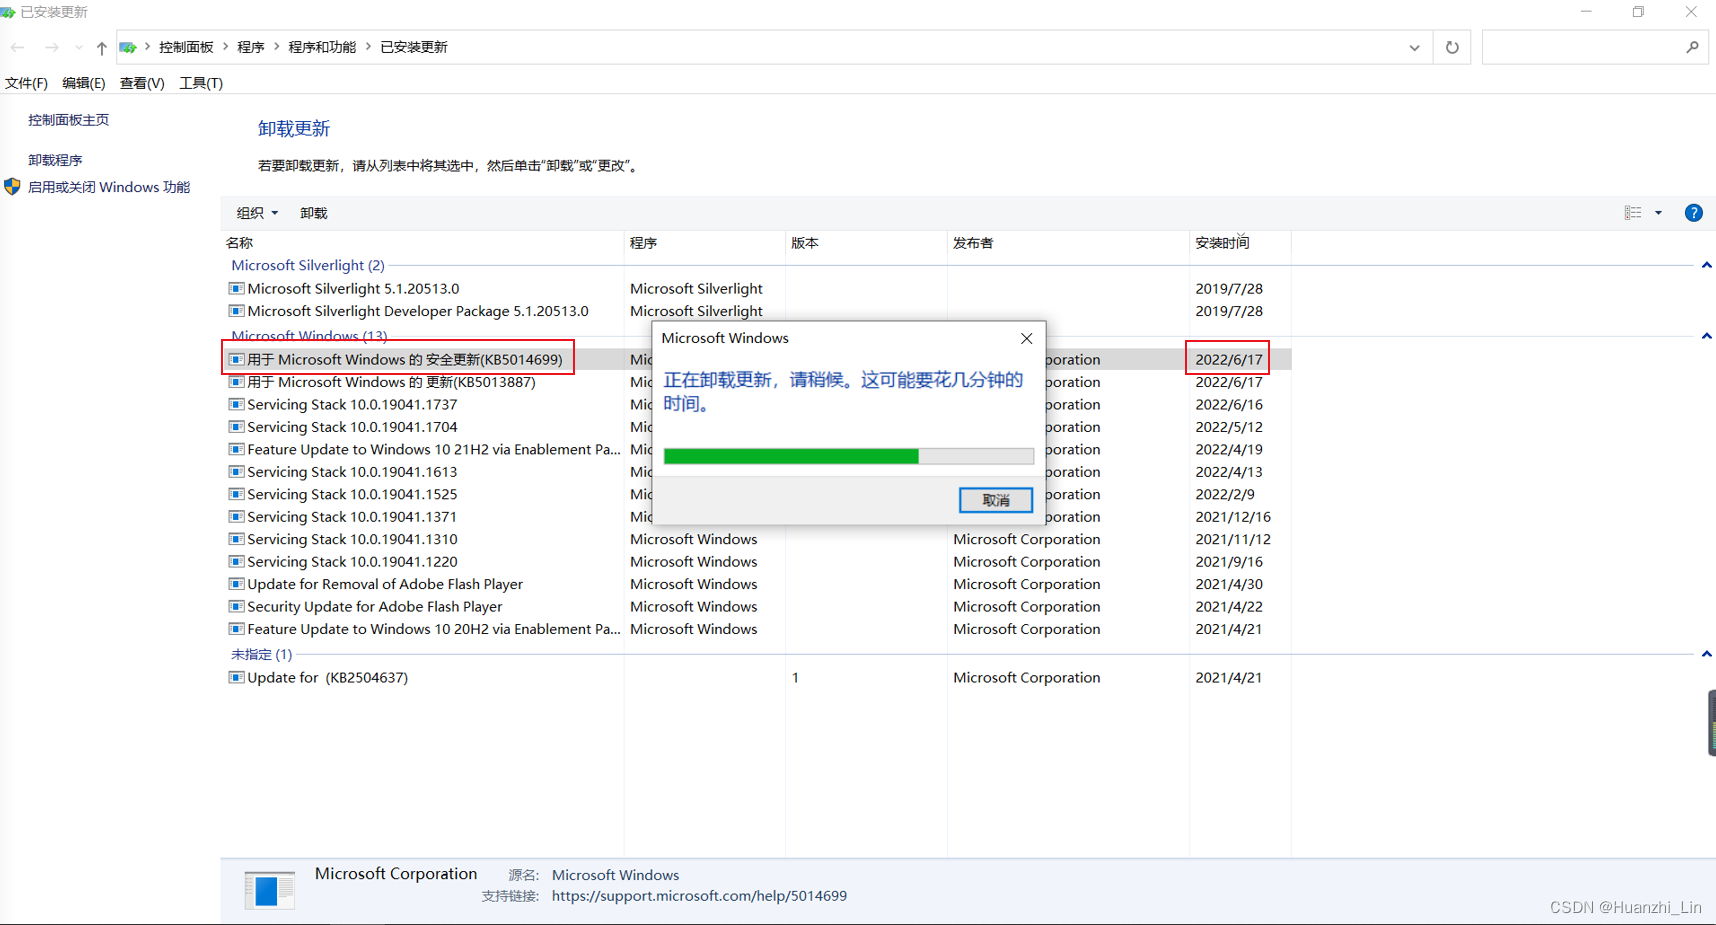1716x925 pixels.
Task: Open 启用或关闭 Windows 功能
Action: (x=109, y=187)
